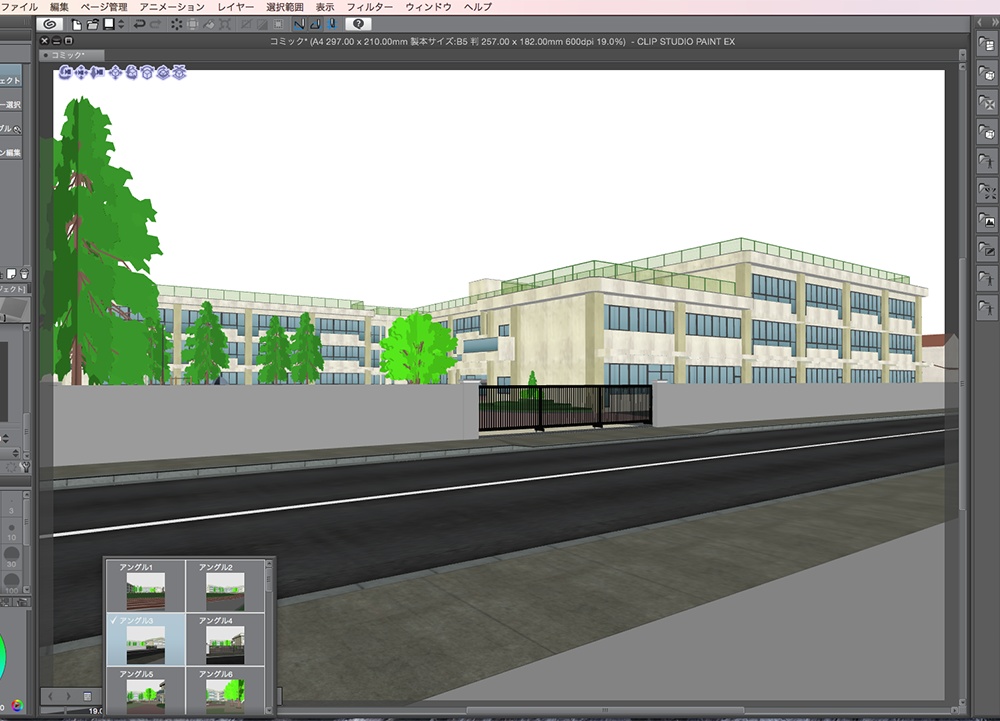
Task: Click the angle list scroll-up arrow
Action: click(x=269, y=564)
